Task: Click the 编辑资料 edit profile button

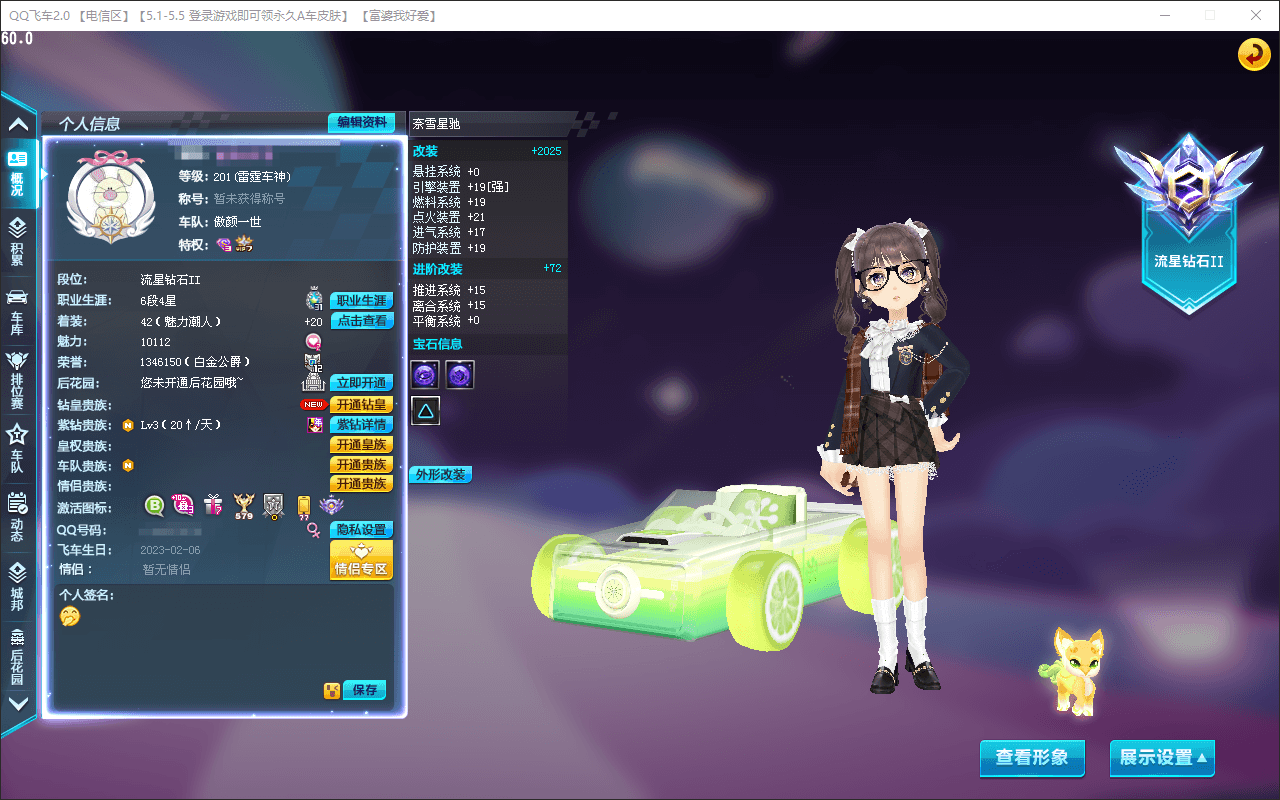Action: pos(361,122)
